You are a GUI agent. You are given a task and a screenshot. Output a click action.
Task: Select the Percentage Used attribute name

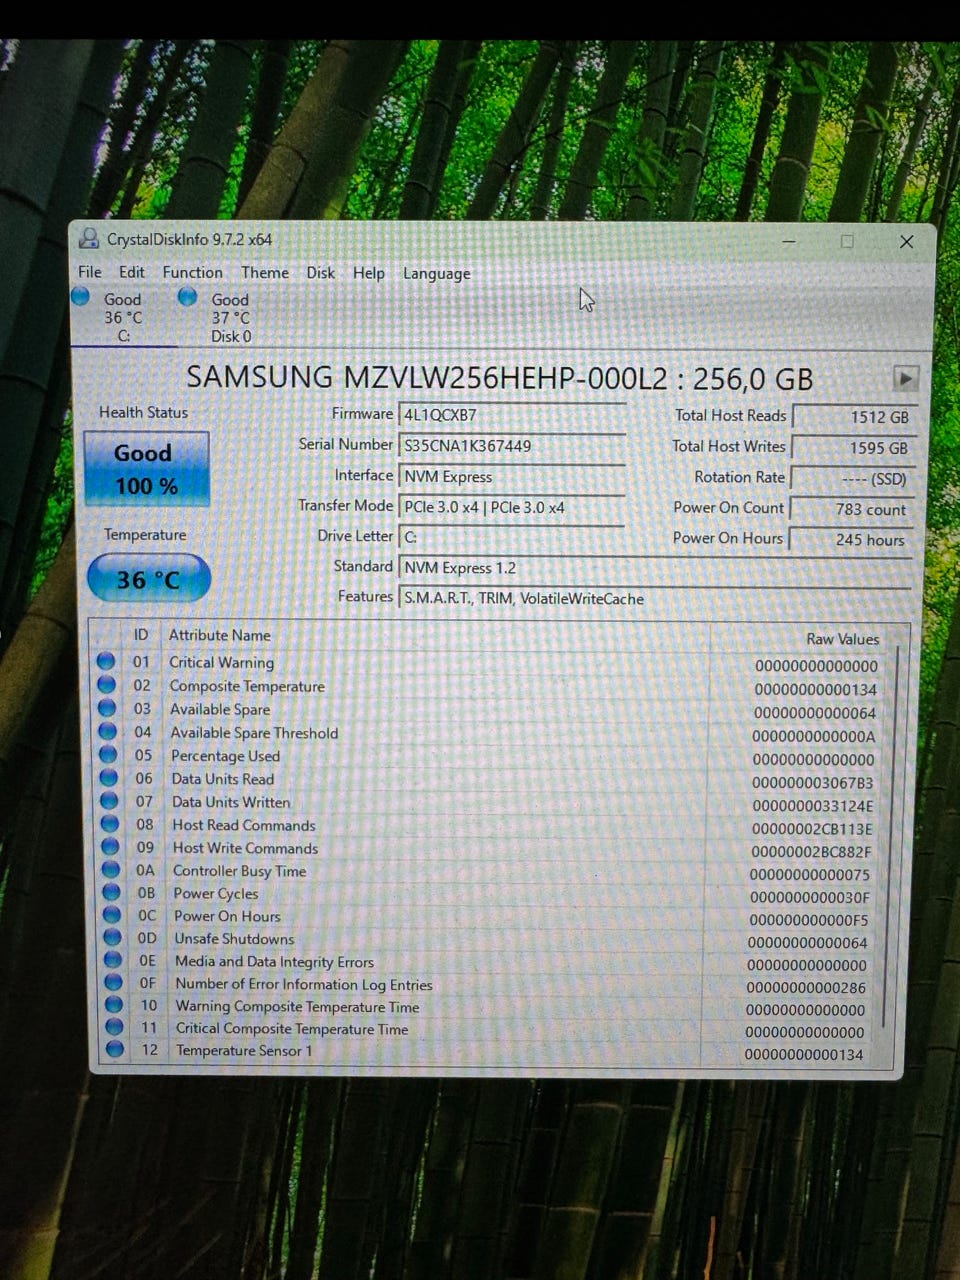point(225,756)
